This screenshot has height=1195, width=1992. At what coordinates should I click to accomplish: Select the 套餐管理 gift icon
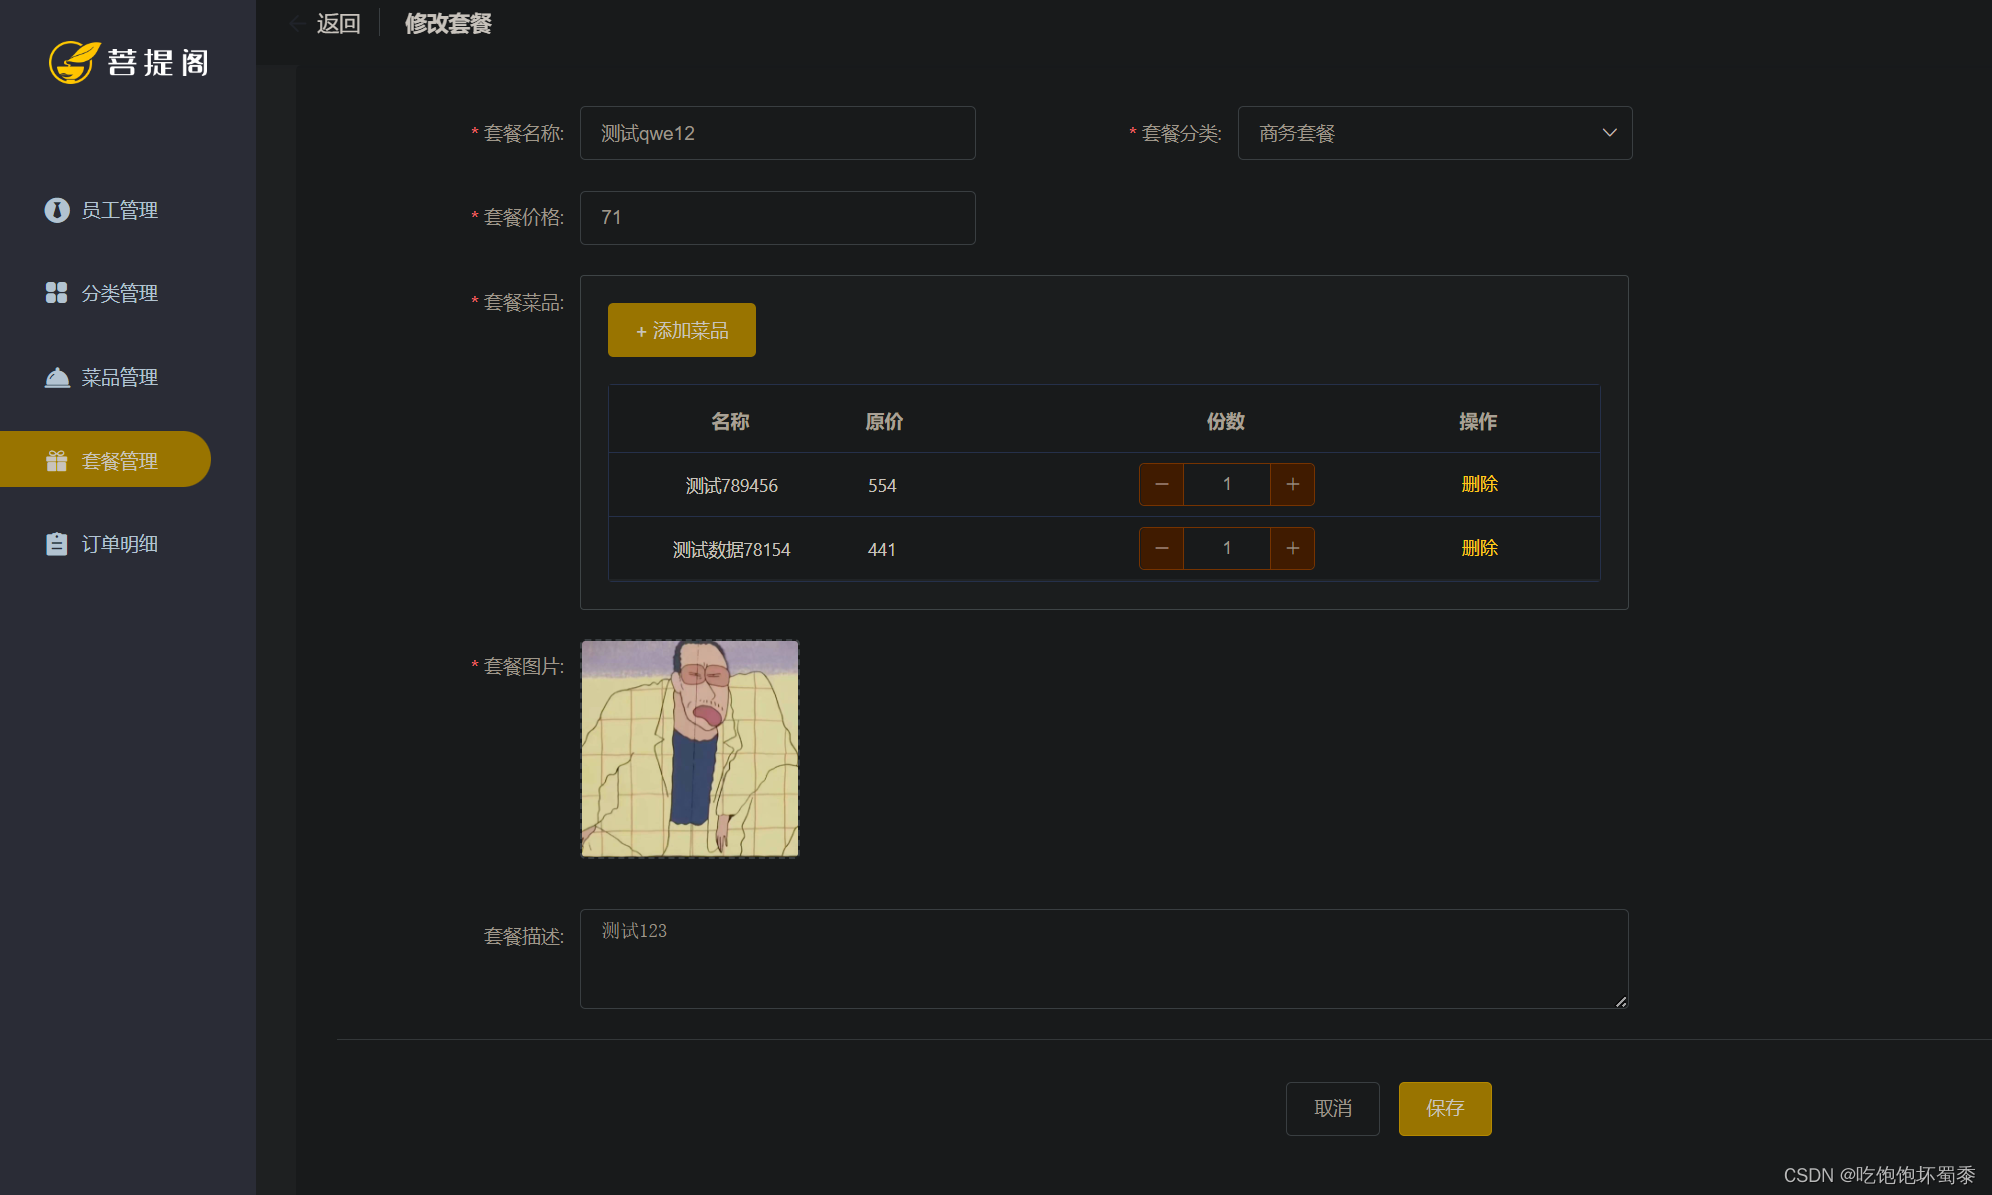coord(57,460)
